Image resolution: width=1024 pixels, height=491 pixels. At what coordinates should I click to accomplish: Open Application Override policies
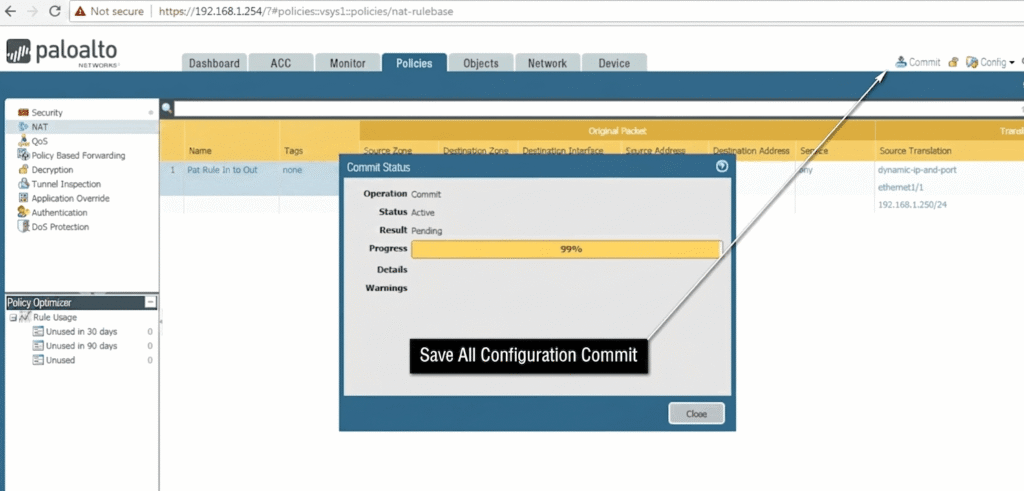click(x=70, y=198)
